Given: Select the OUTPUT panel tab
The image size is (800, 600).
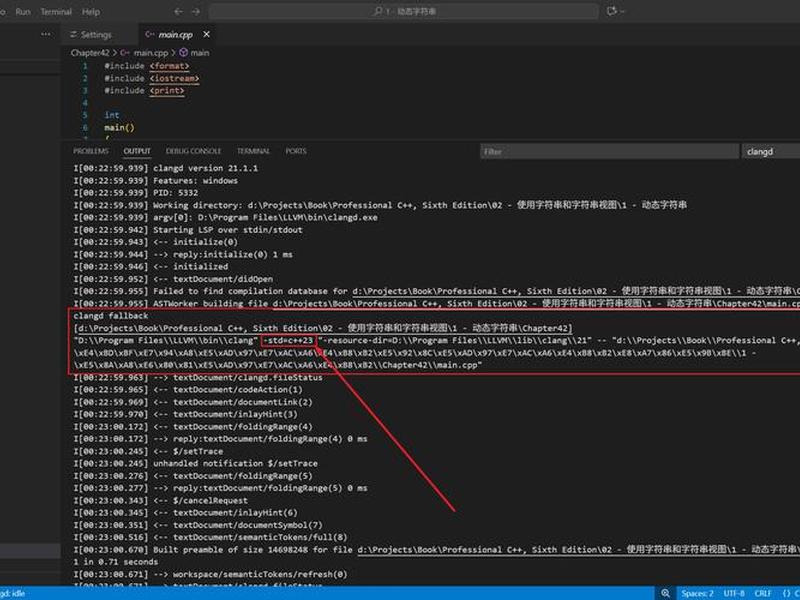Looking at the screenshot, I should tap(137, 151).
